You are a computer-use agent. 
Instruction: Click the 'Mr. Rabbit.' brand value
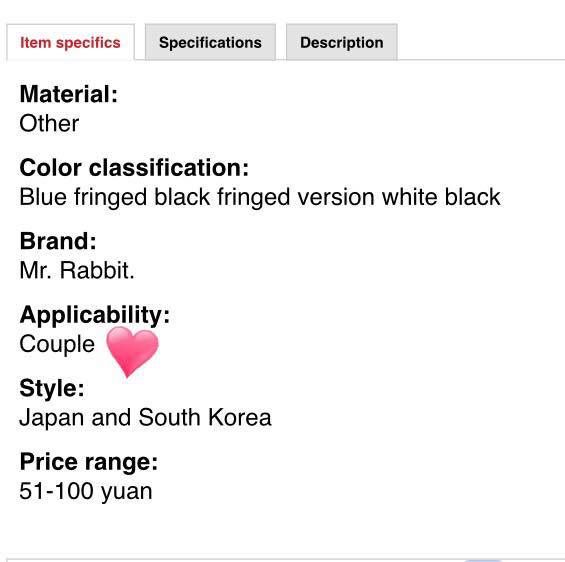[x=77, y=270]
